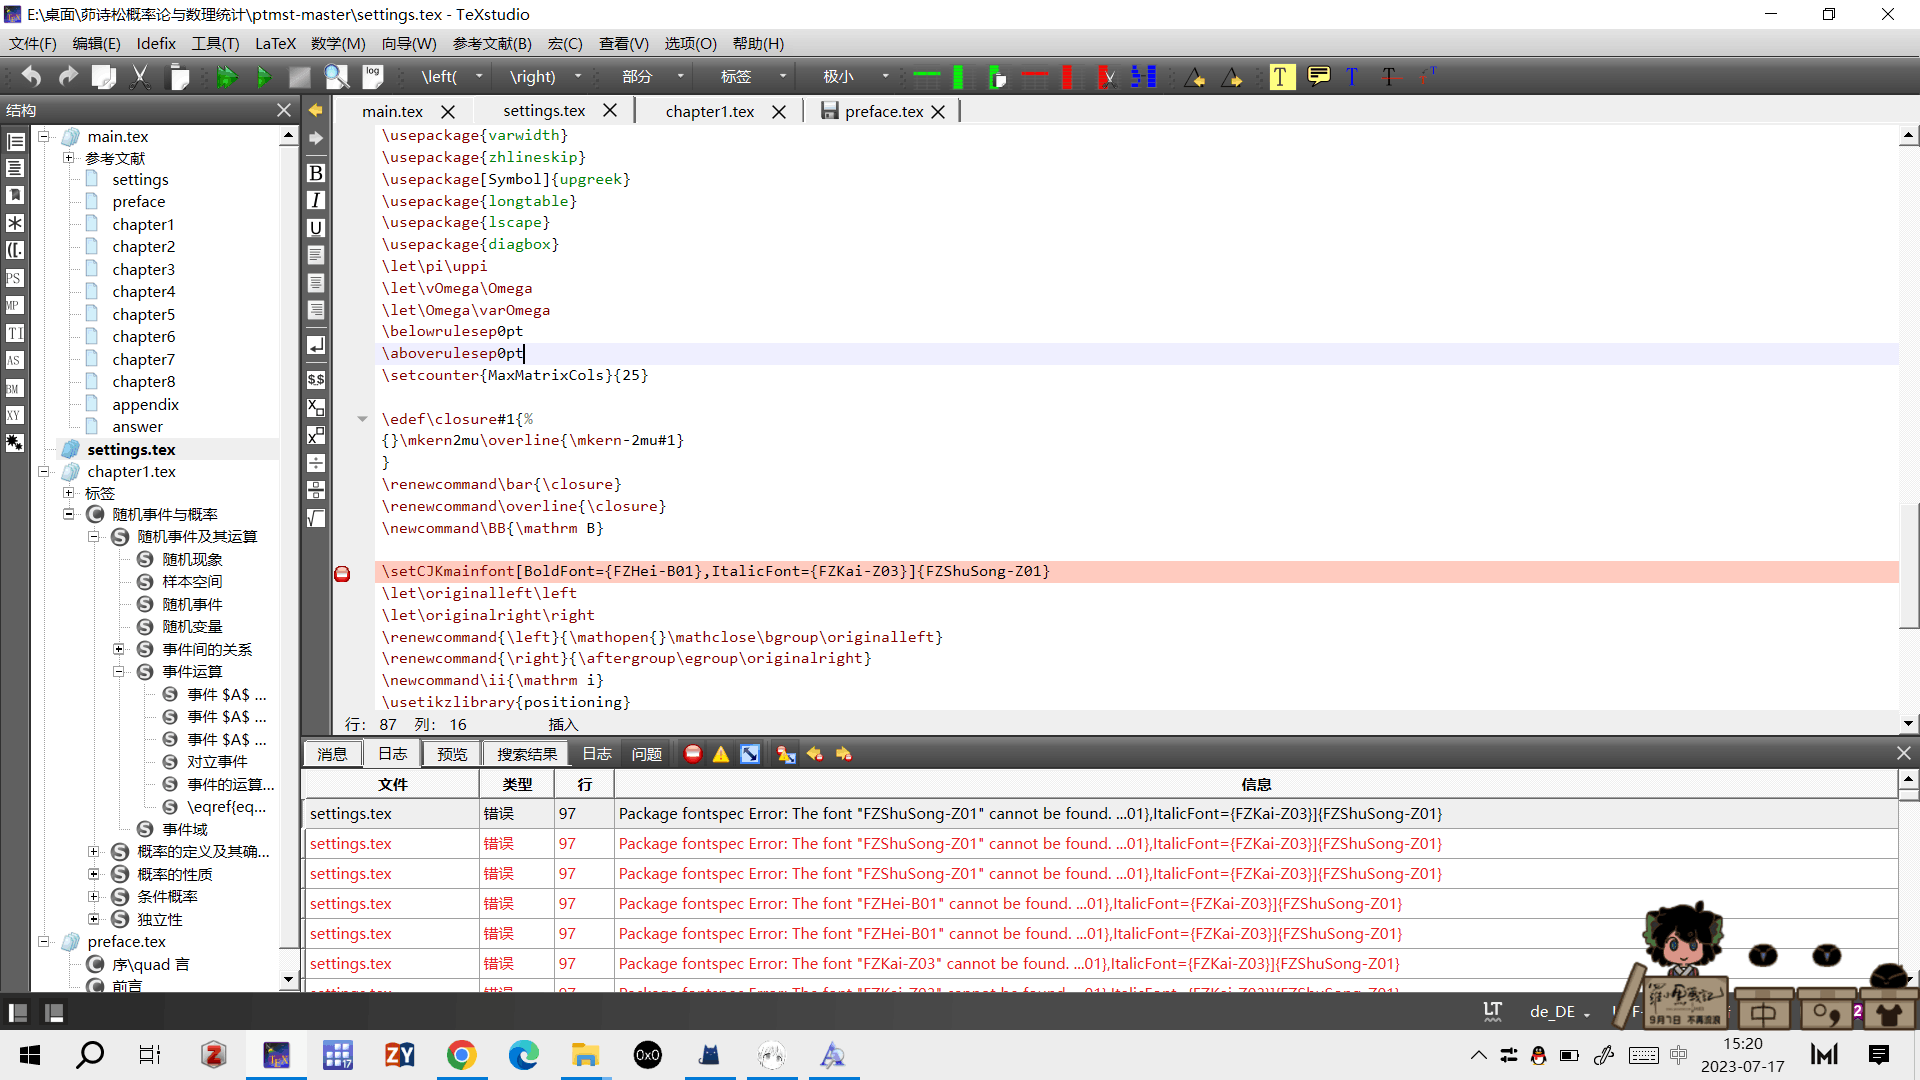Screen dimensions: 1920x1080
Task: Open the View Log icon
Action: click(x=373, y=76)
